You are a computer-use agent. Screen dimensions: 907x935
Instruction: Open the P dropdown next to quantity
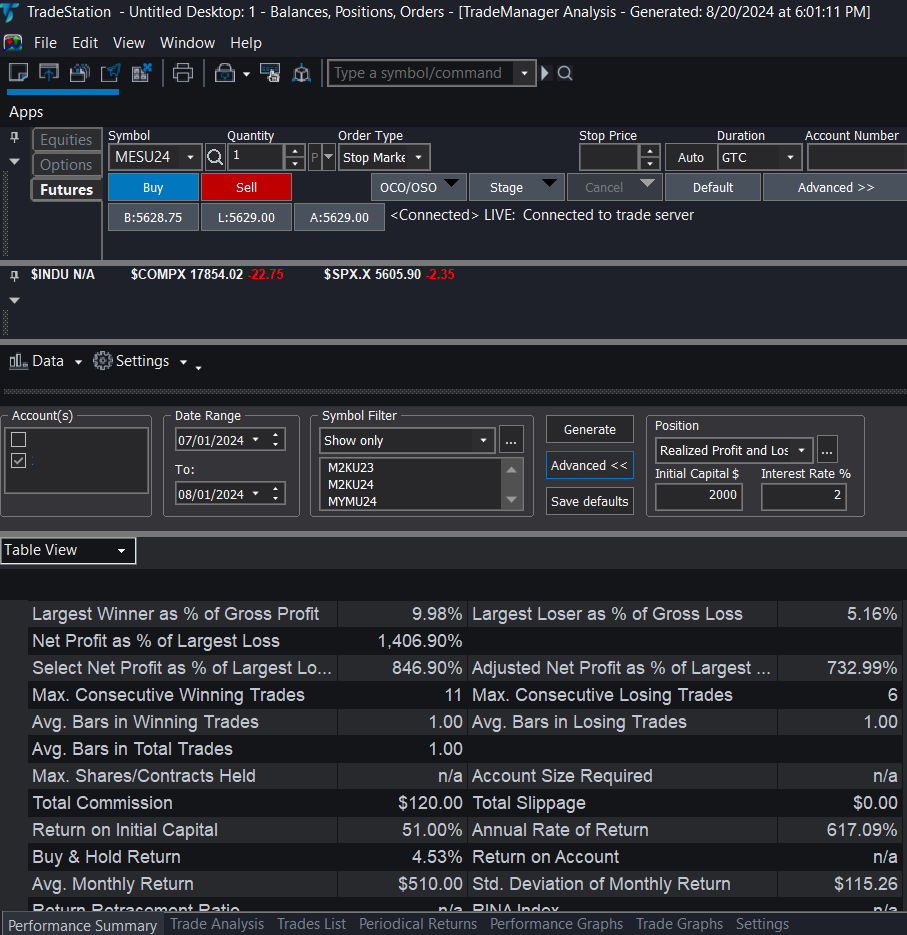[x=328, y=157]
